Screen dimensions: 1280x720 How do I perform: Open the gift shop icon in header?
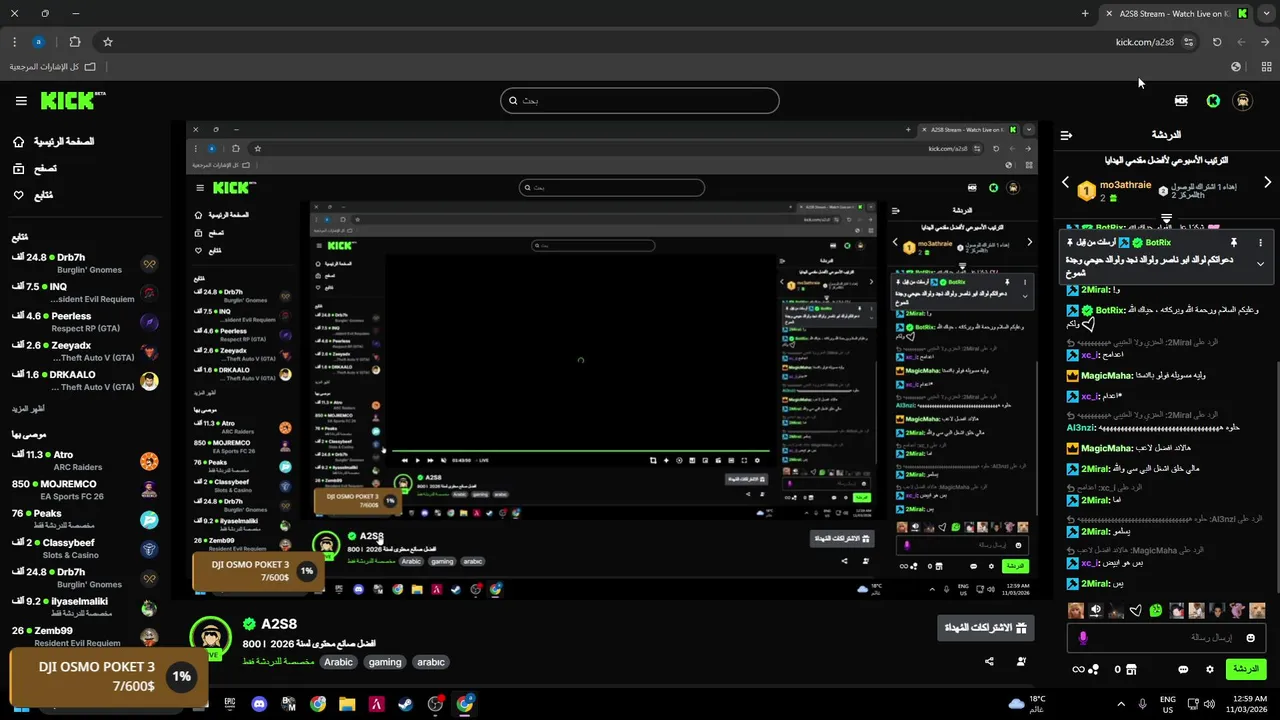[x=1181, y=101]
